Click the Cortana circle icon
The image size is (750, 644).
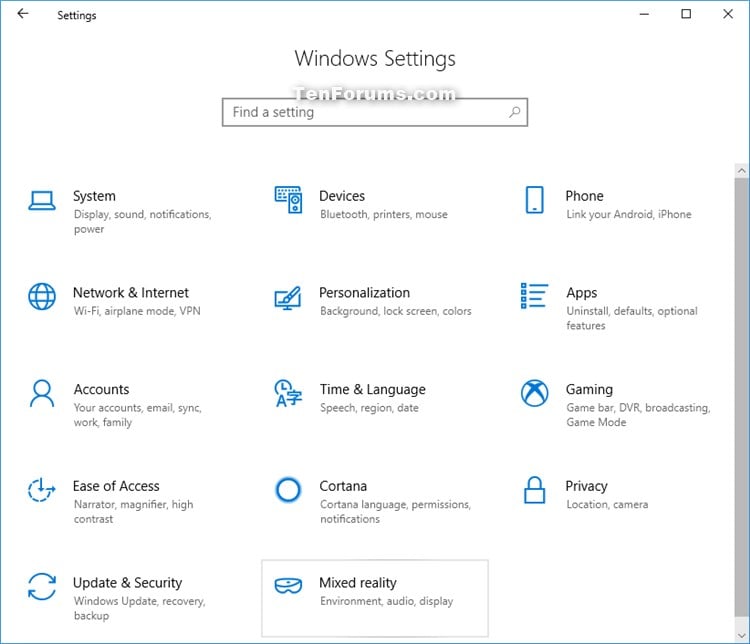[x=288, y=490]
